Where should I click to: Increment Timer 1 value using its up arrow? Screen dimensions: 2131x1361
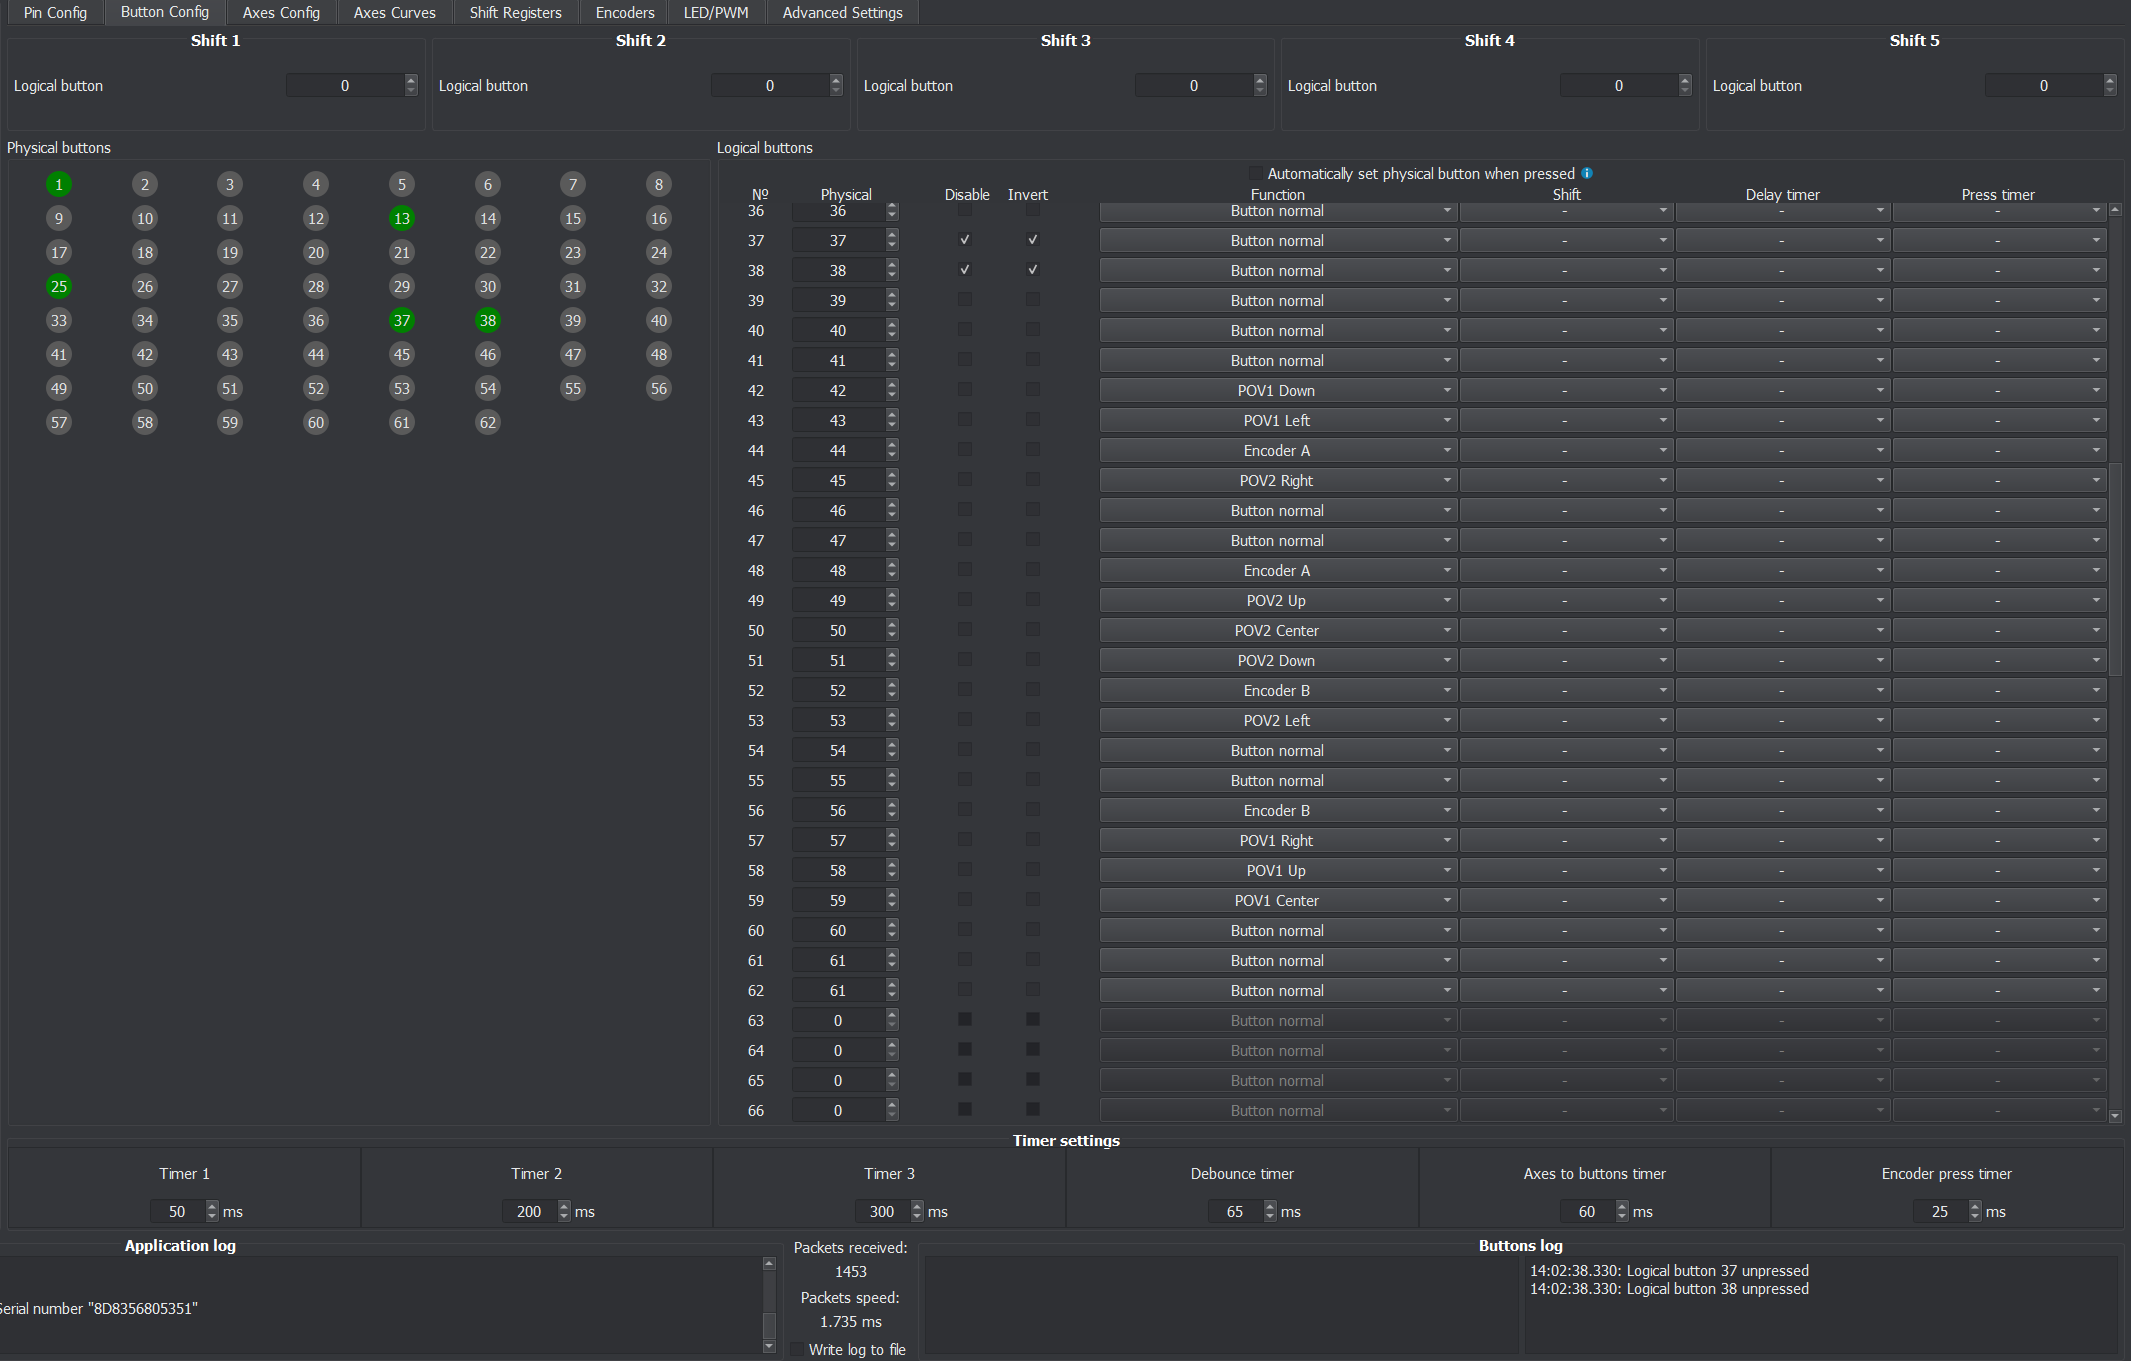(x=211, y=1205)
